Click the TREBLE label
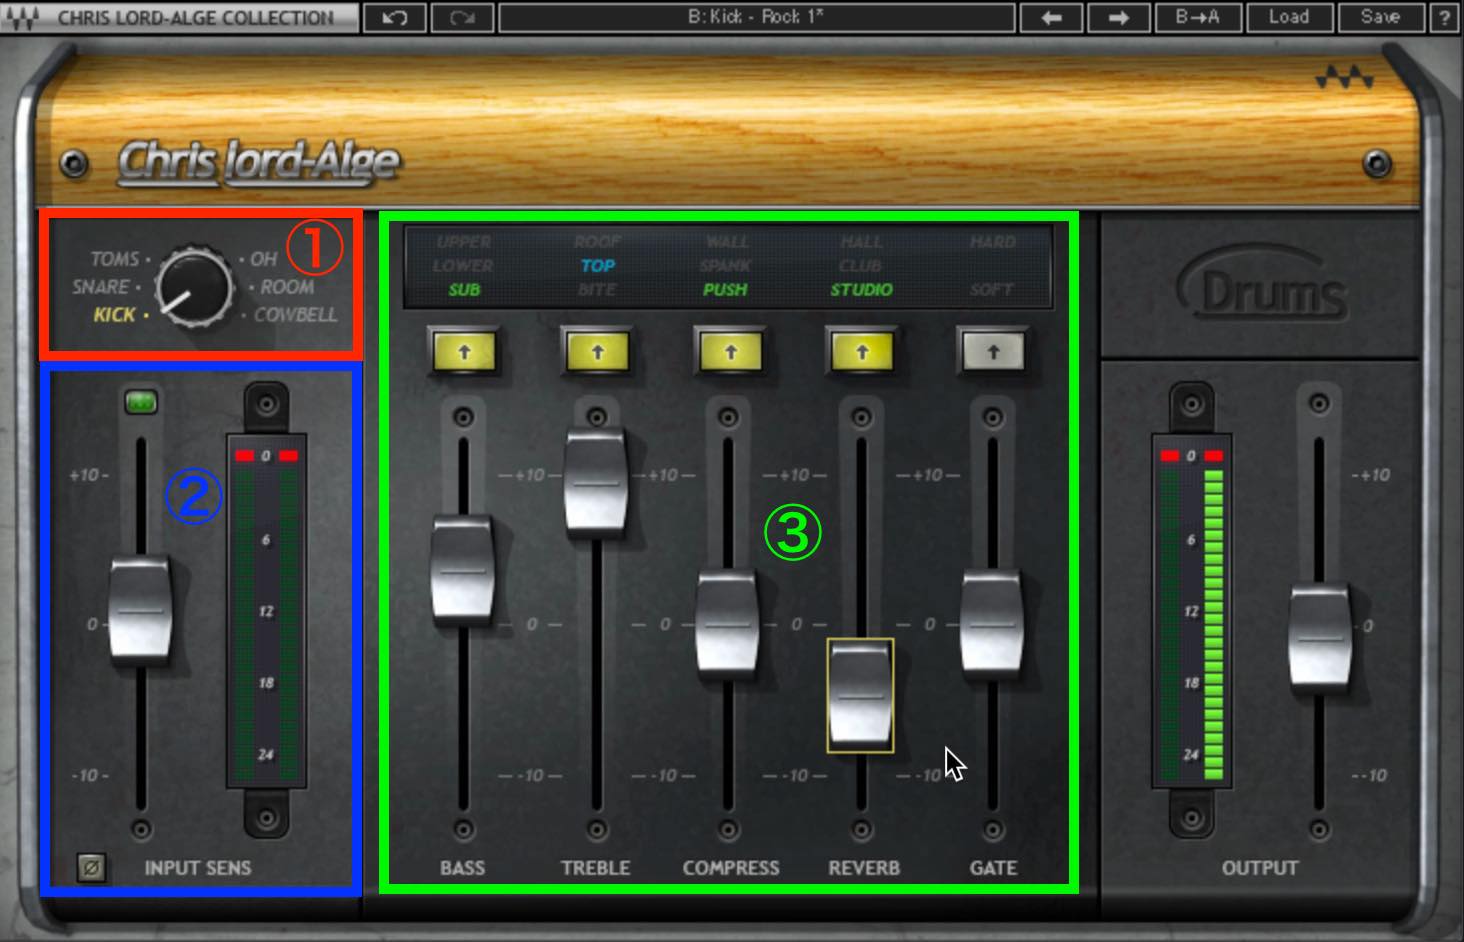Screen dimensions: 1464x942 [x=596, y=868]
